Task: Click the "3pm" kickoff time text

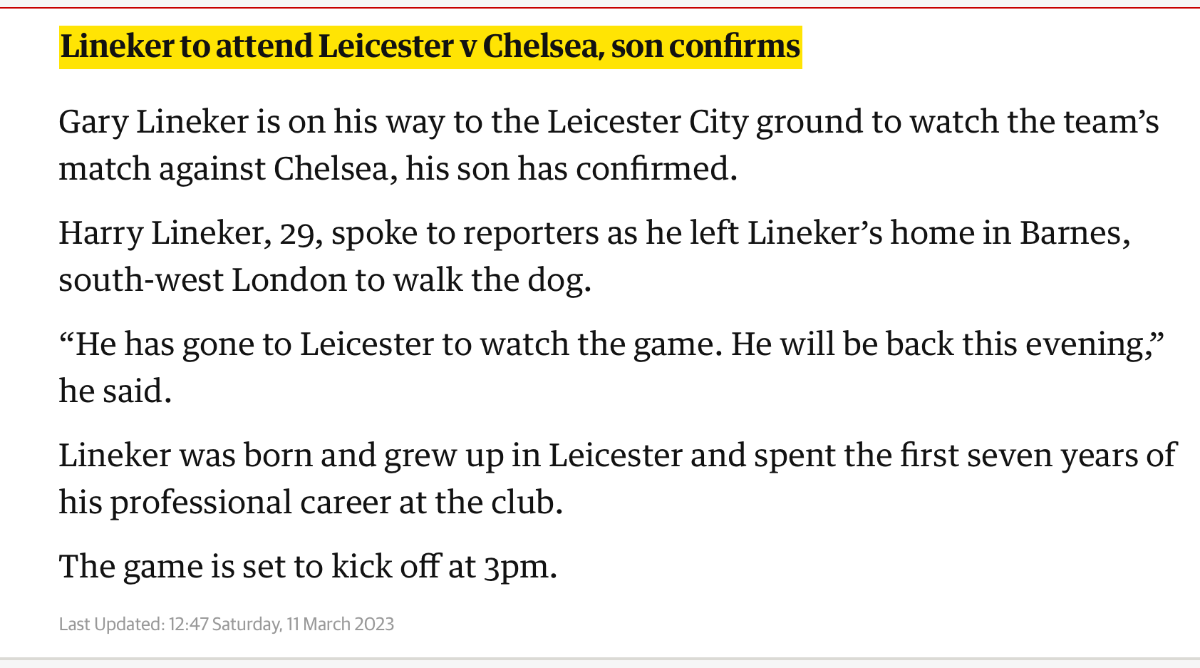Action: [519, 566]
